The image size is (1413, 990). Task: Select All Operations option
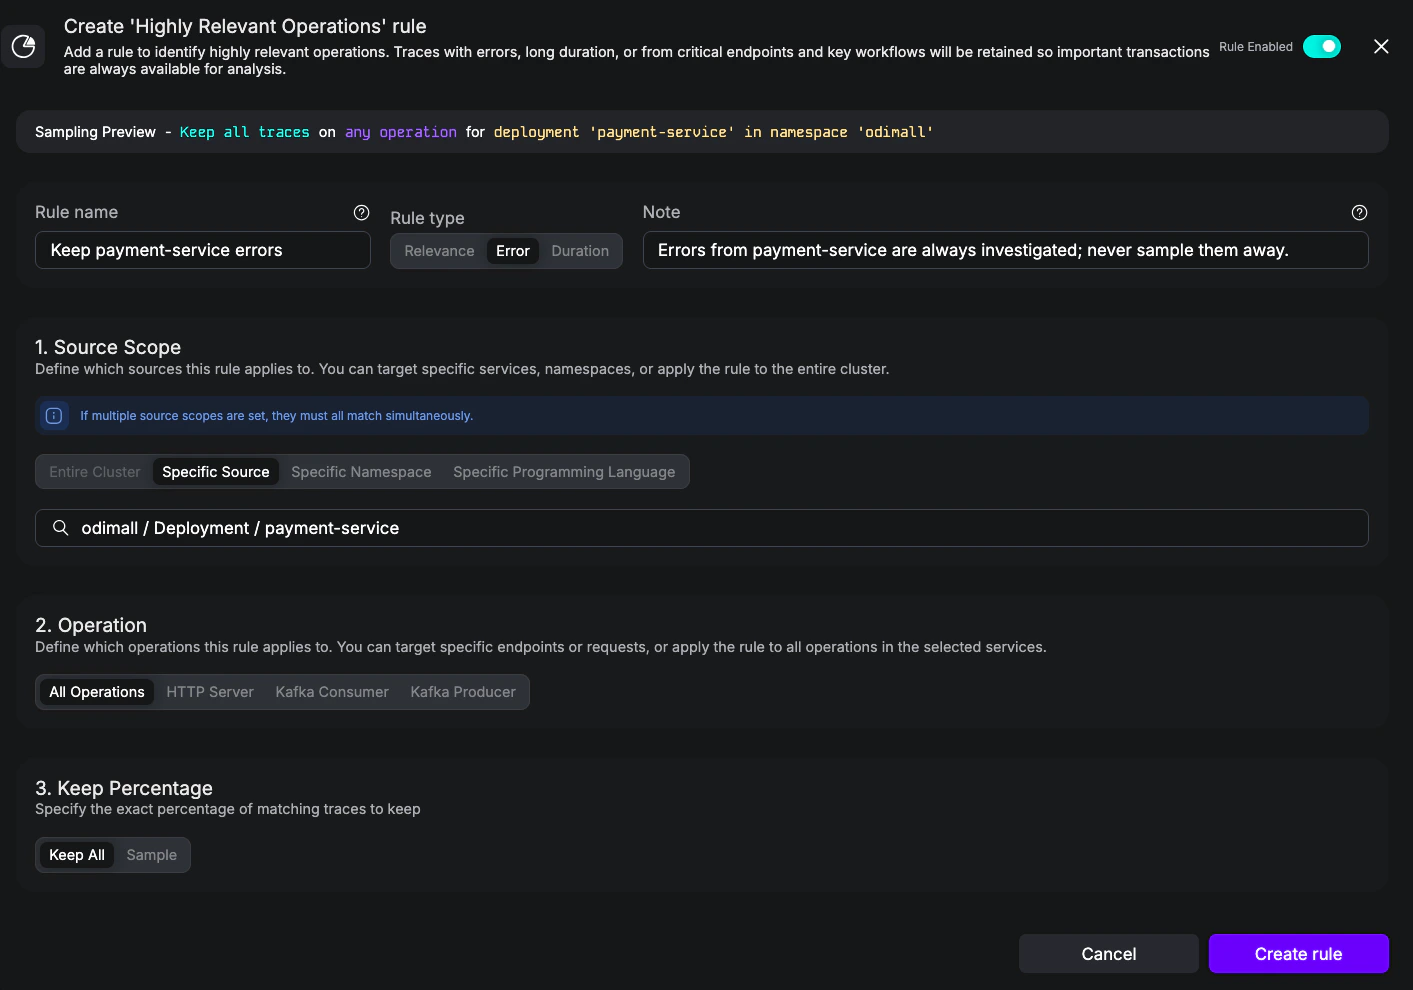[x=97, y=692]
